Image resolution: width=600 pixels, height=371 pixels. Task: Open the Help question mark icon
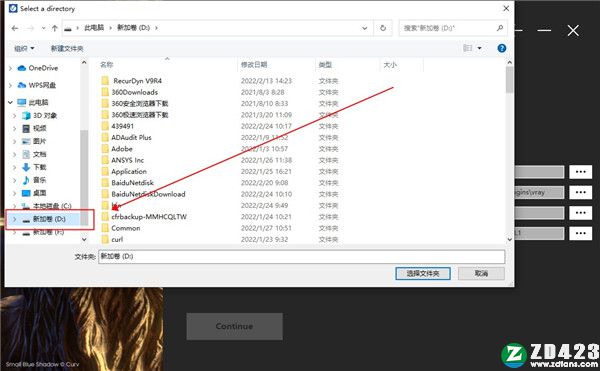click(501, 48)
